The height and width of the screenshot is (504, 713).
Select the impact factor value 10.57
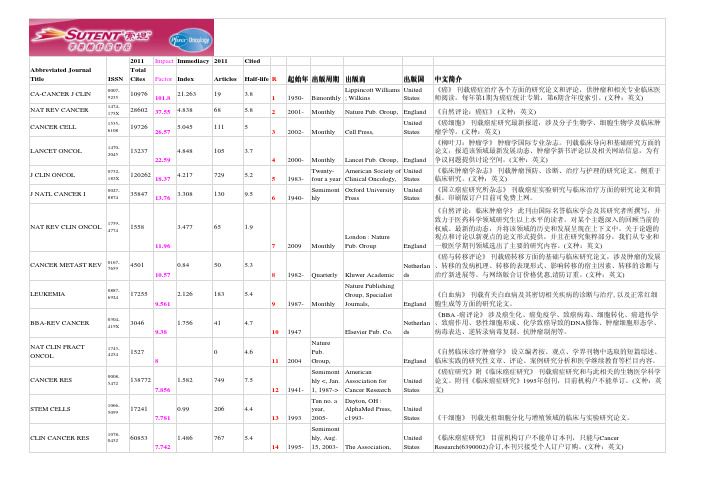(163, 275)
